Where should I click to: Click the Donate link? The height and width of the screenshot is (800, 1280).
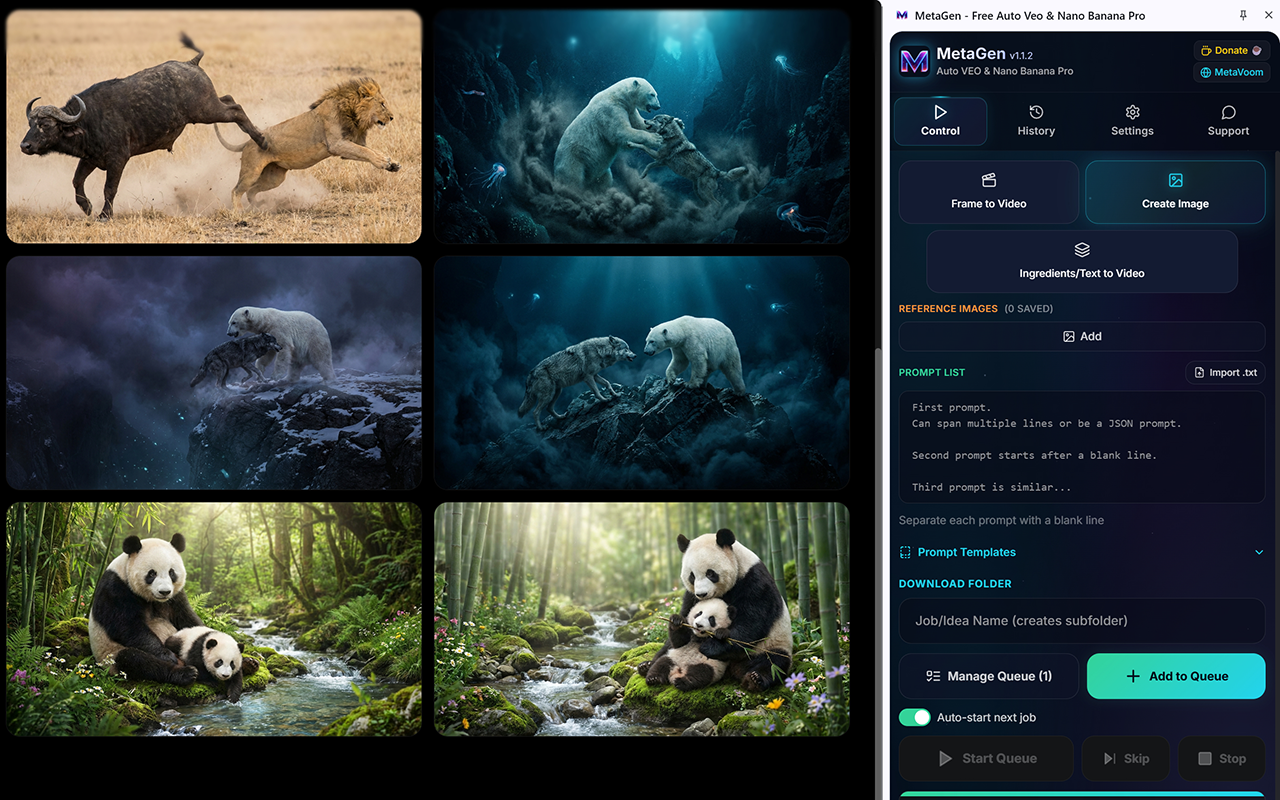pyautogui.click(x=1230, y=51)
